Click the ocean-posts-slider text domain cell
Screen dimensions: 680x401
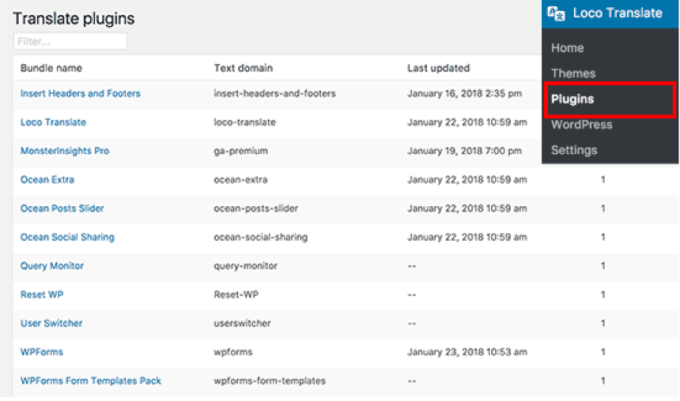(x=256, y=208)
